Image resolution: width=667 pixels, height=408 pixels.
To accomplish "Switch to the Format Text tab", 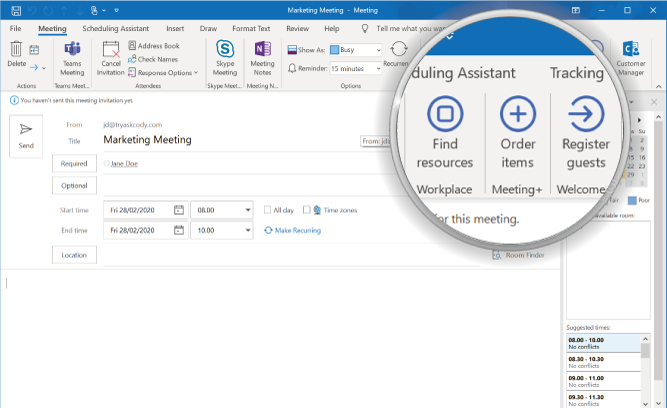I will coord(251,29).
